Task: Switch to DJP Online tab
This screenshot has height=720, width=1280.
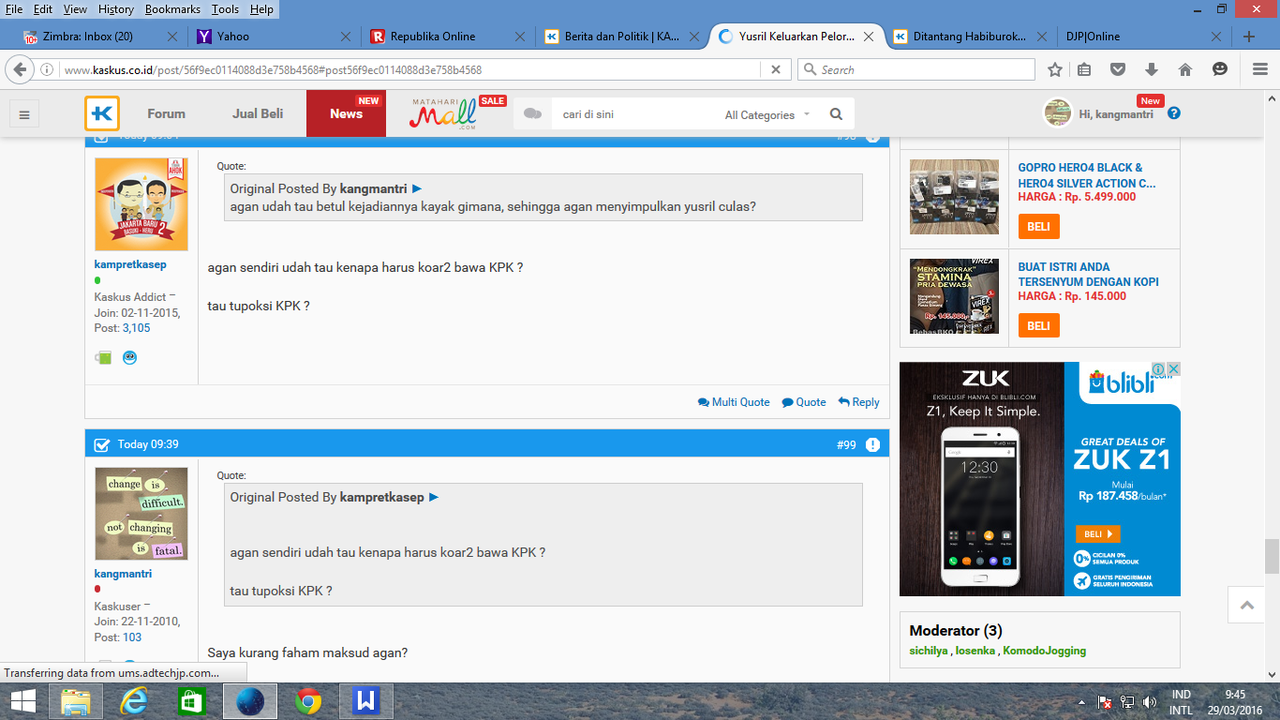Action: [1142, 36]
